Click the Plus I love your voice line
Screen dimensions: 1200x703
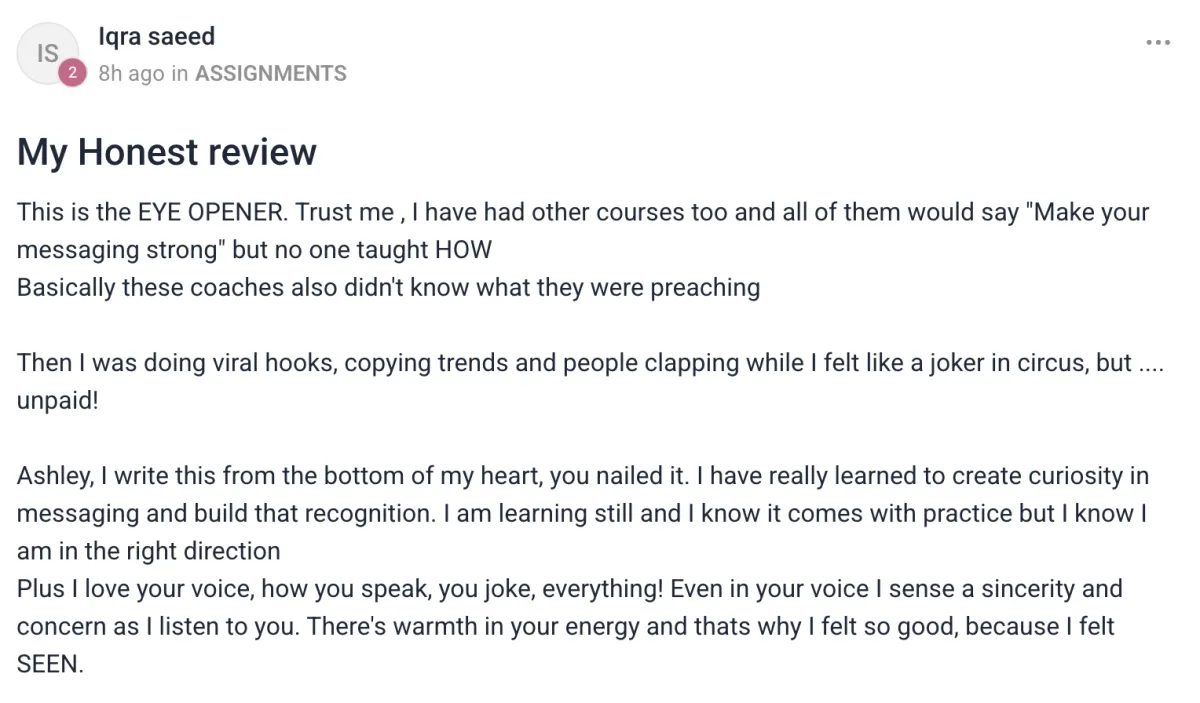[x=570, y=589]
